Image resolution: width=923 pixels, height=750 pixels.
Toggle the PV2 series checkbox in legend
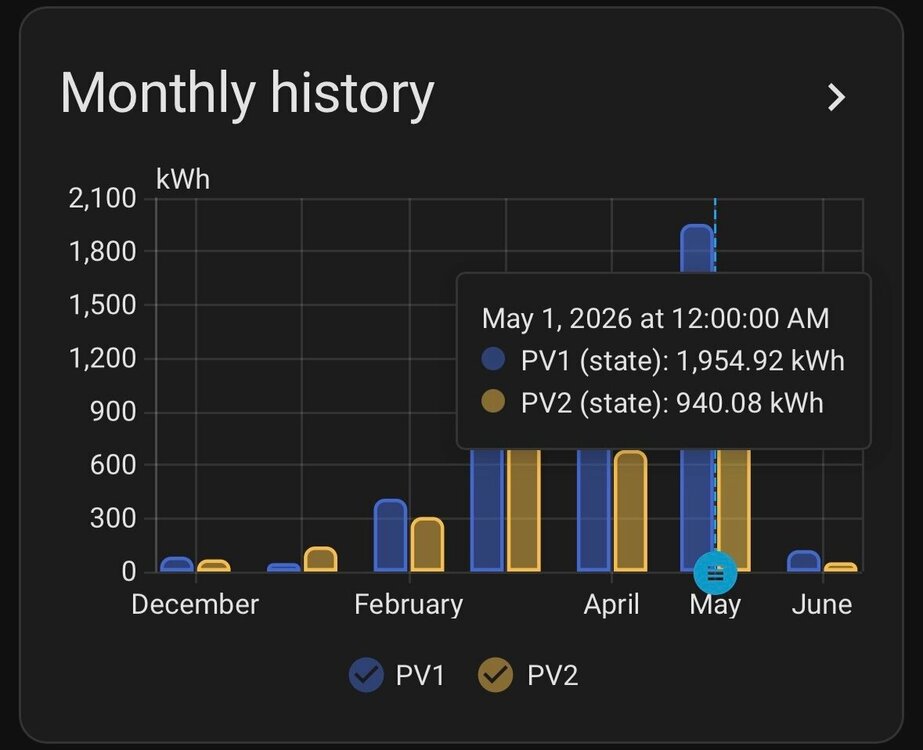click(x=496, y=675)
